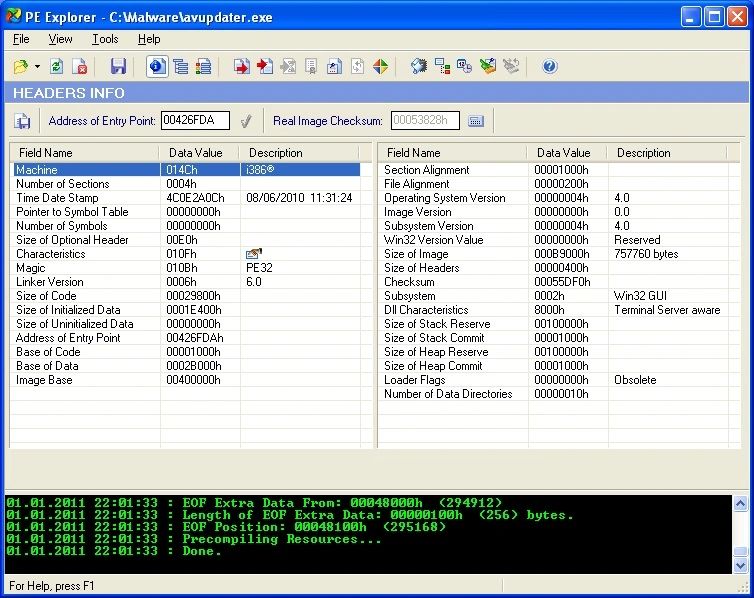Click the log panel scroll up arrow
Image resolution: width=754 pixels, height=598 pixels.
[741, 503]
